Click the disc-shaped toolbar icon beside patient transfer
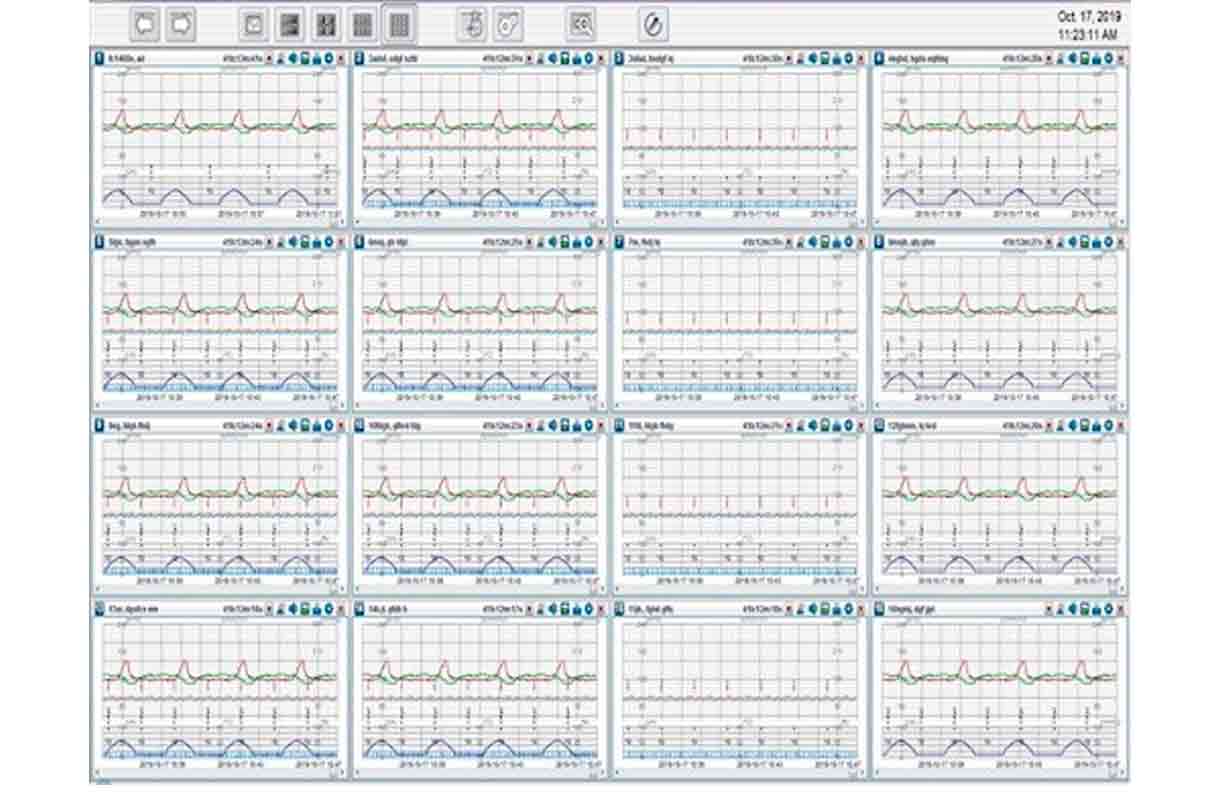Viewport: 1220px width, 812px height. tap(509, 23)
